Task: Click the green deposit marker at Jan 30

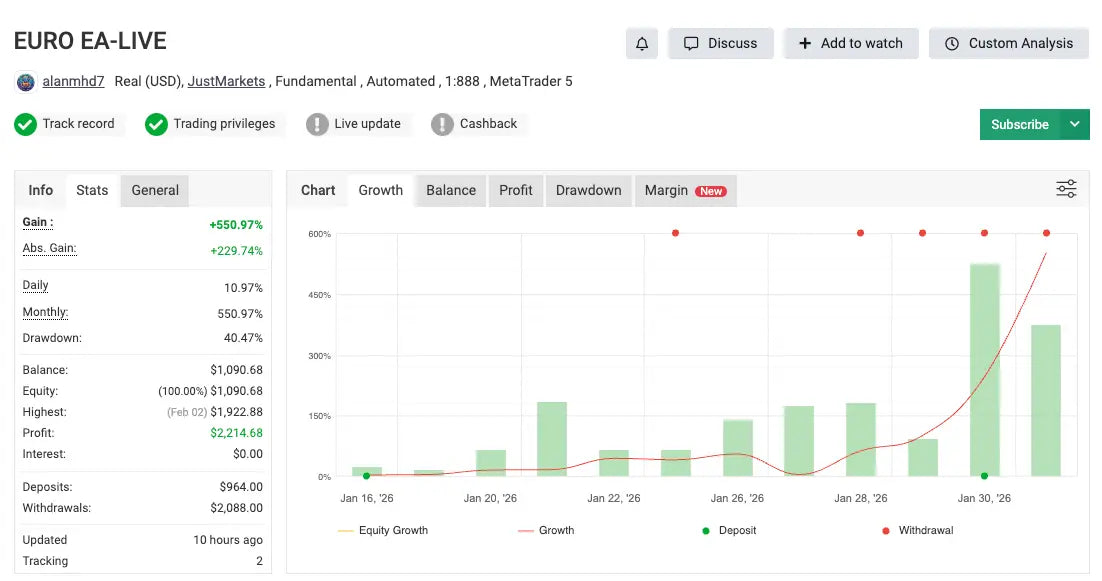Action: (985, 476)
